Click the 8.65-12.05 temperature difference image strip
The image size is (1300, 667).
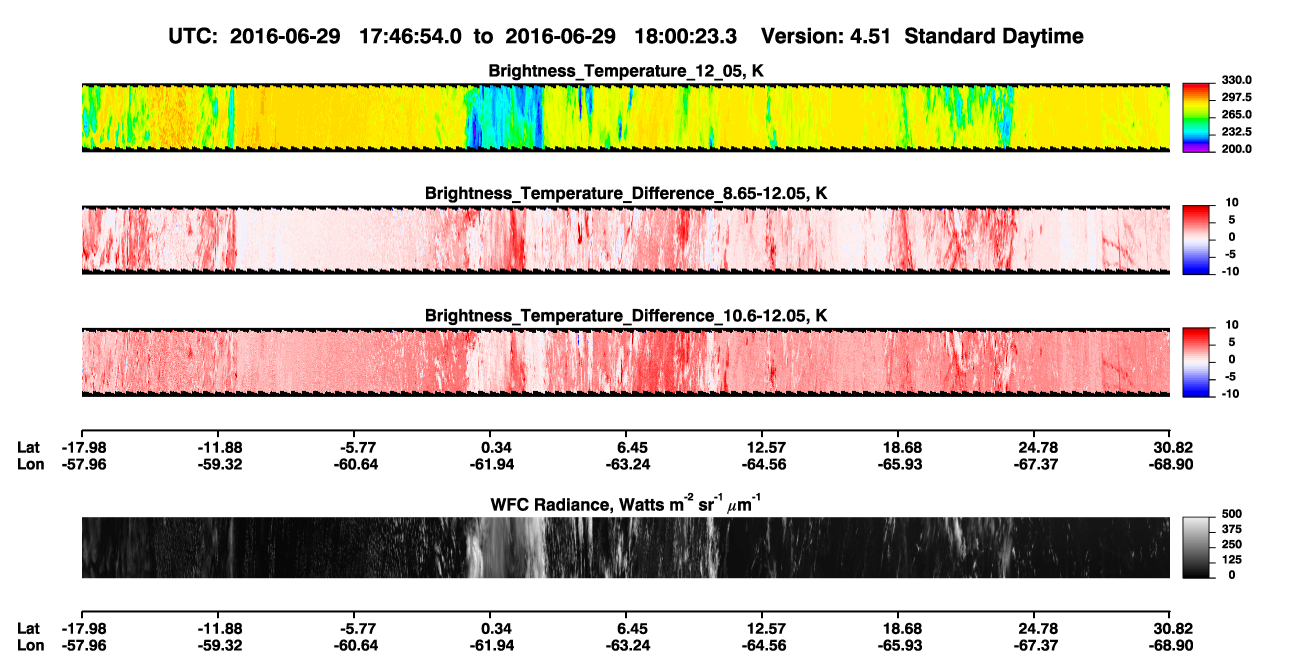point(626,239)
